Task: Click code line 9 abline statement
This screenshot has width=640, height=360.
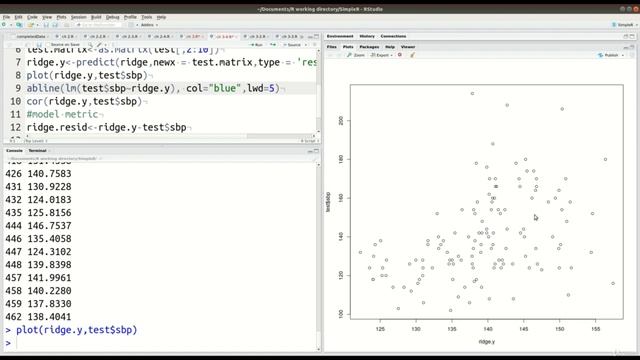Action: 153,88
